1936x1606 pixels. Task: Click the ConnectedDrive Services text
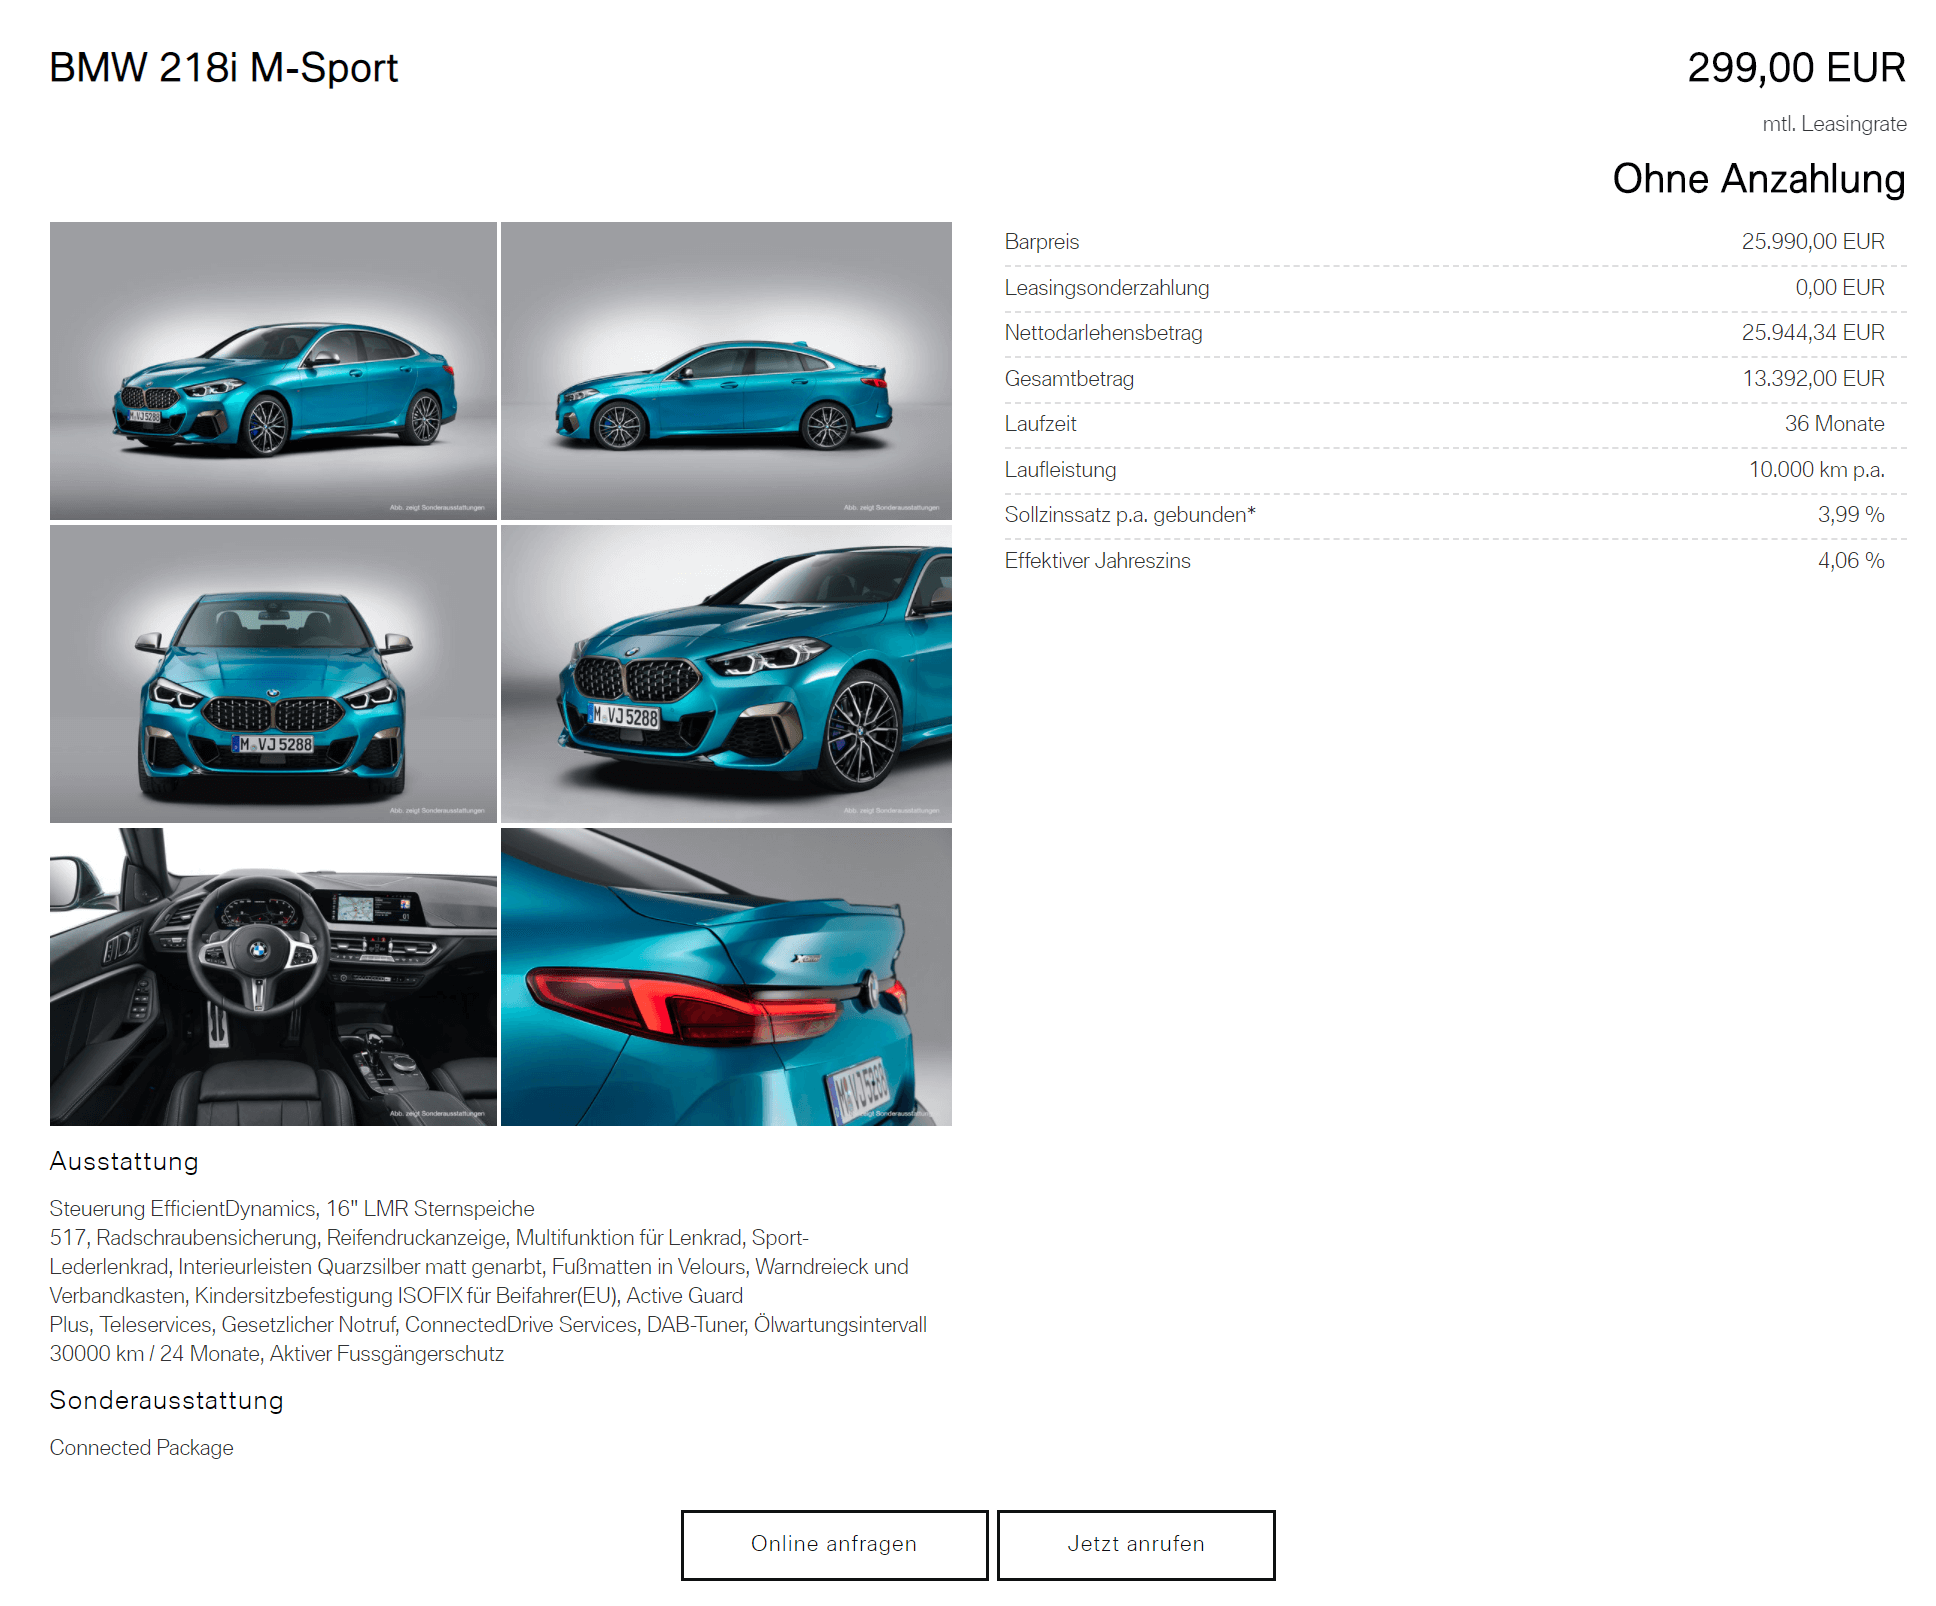click(x=521, y=1325)
